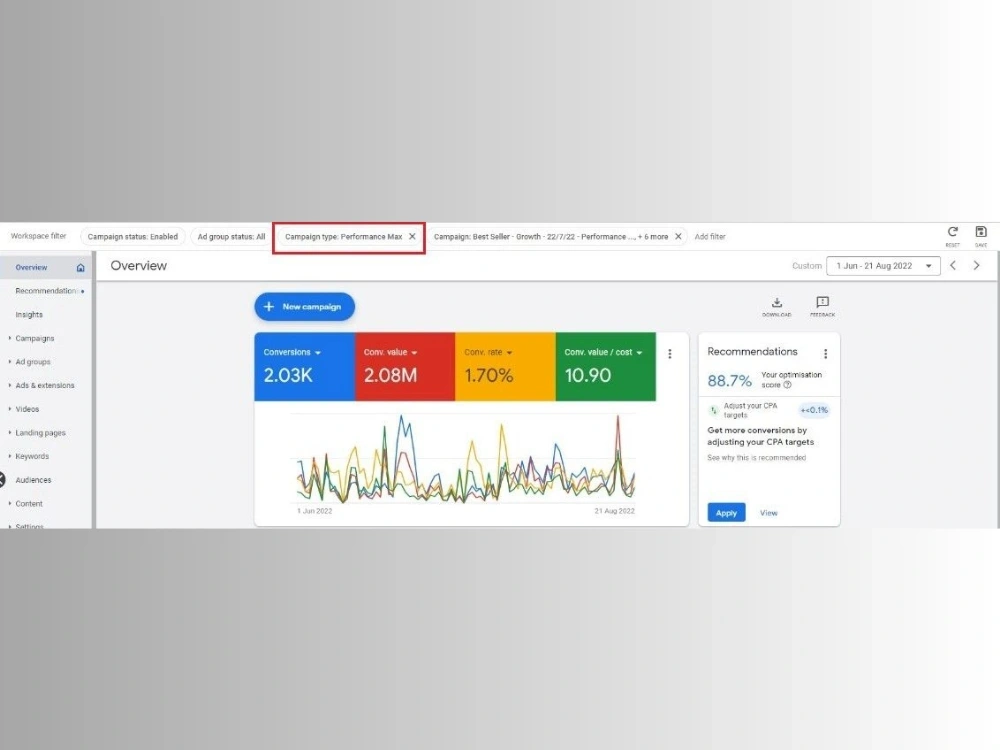The height and width of the screenshot is (750, 1000).
Task: Click the home icon beside Overview
Action: coord(80,268)
